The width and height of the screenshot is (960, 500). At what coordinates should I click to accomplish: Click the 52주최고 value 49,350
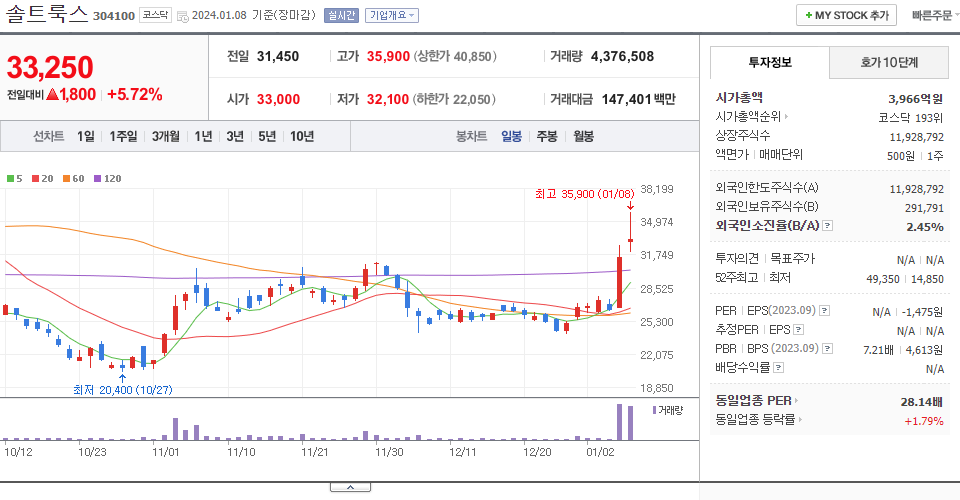[882, 279]
